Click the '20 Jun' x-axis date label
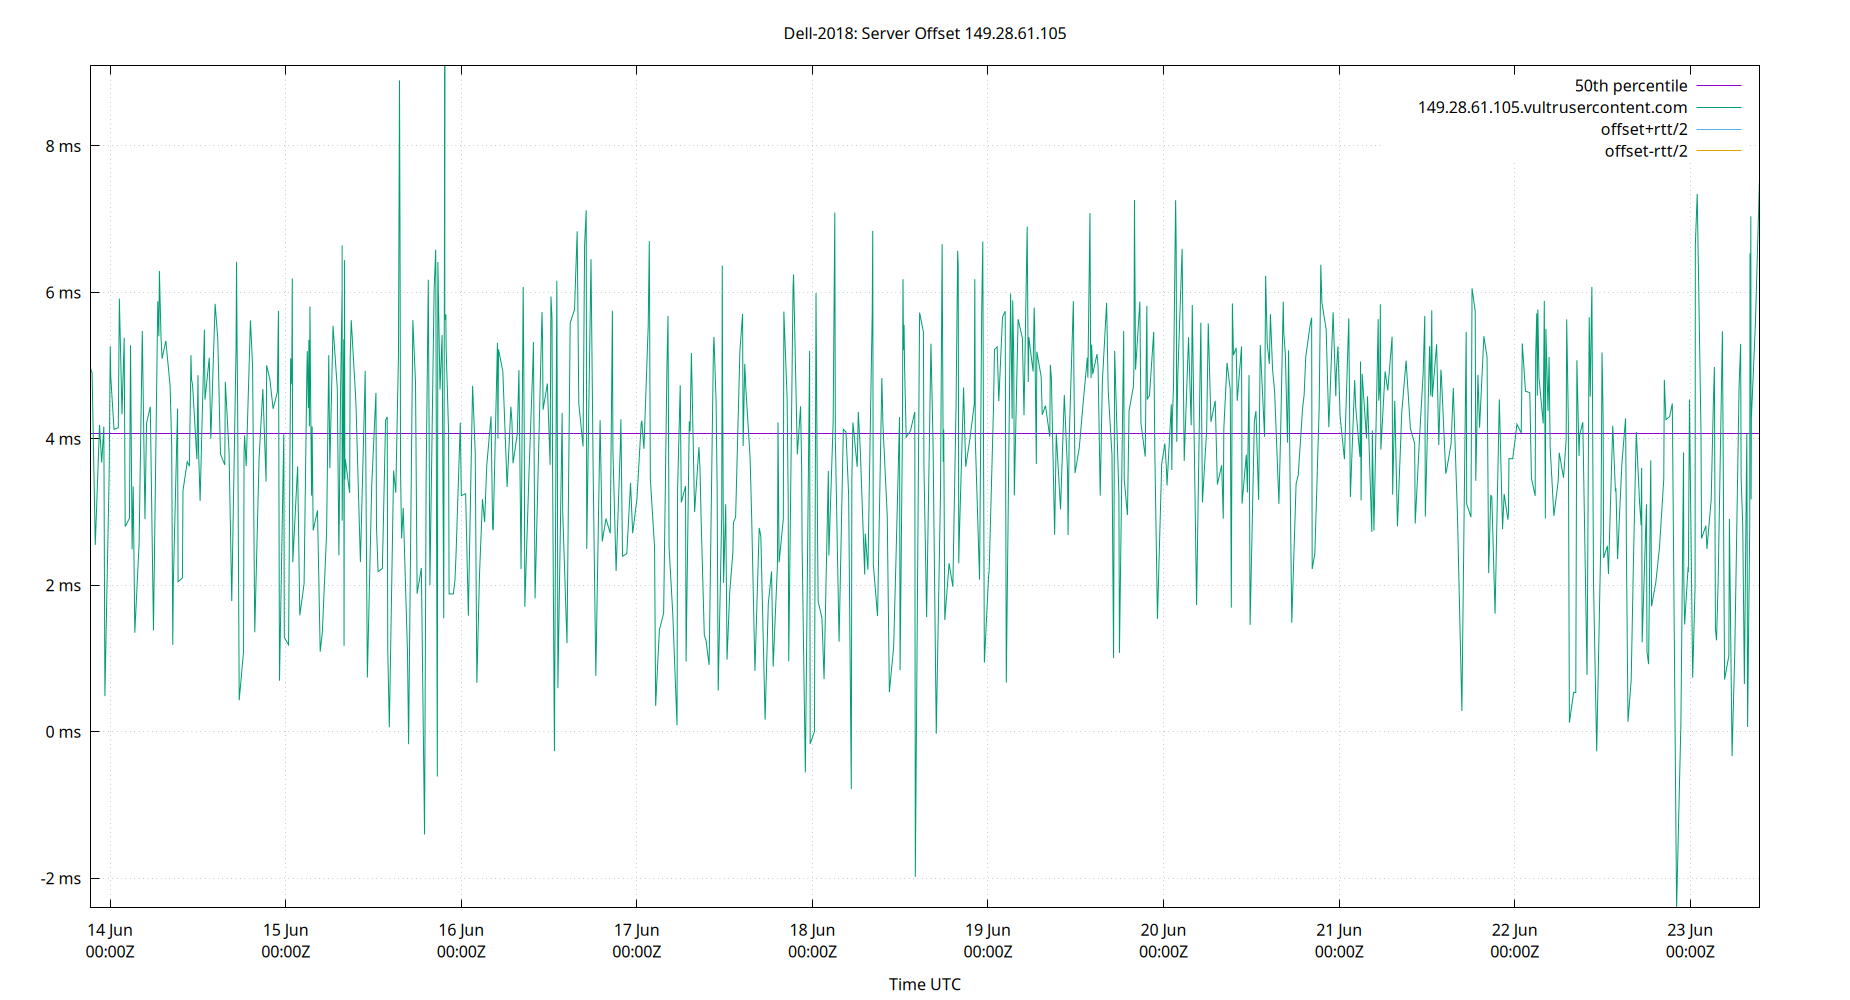1850x1000 pixels. click(1163, 930)
